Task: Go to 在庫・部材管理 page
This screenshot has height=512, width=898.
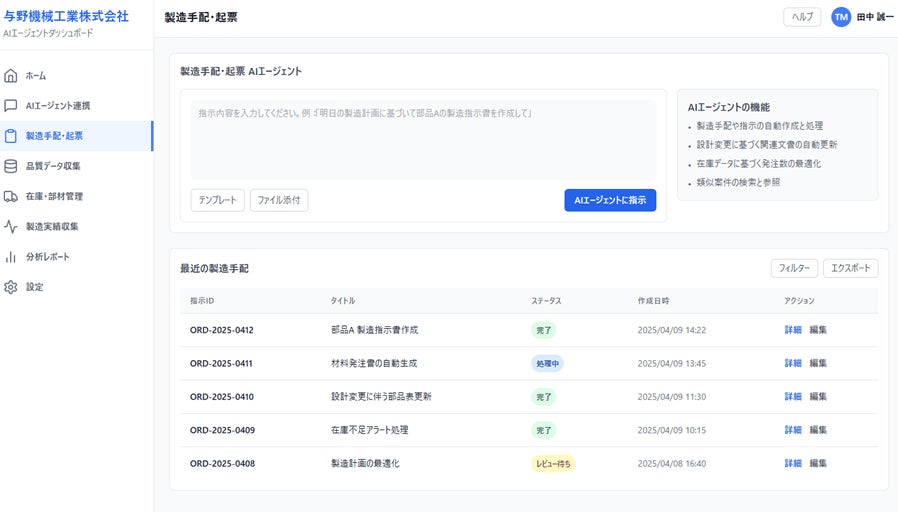Action: pos(76,196)
